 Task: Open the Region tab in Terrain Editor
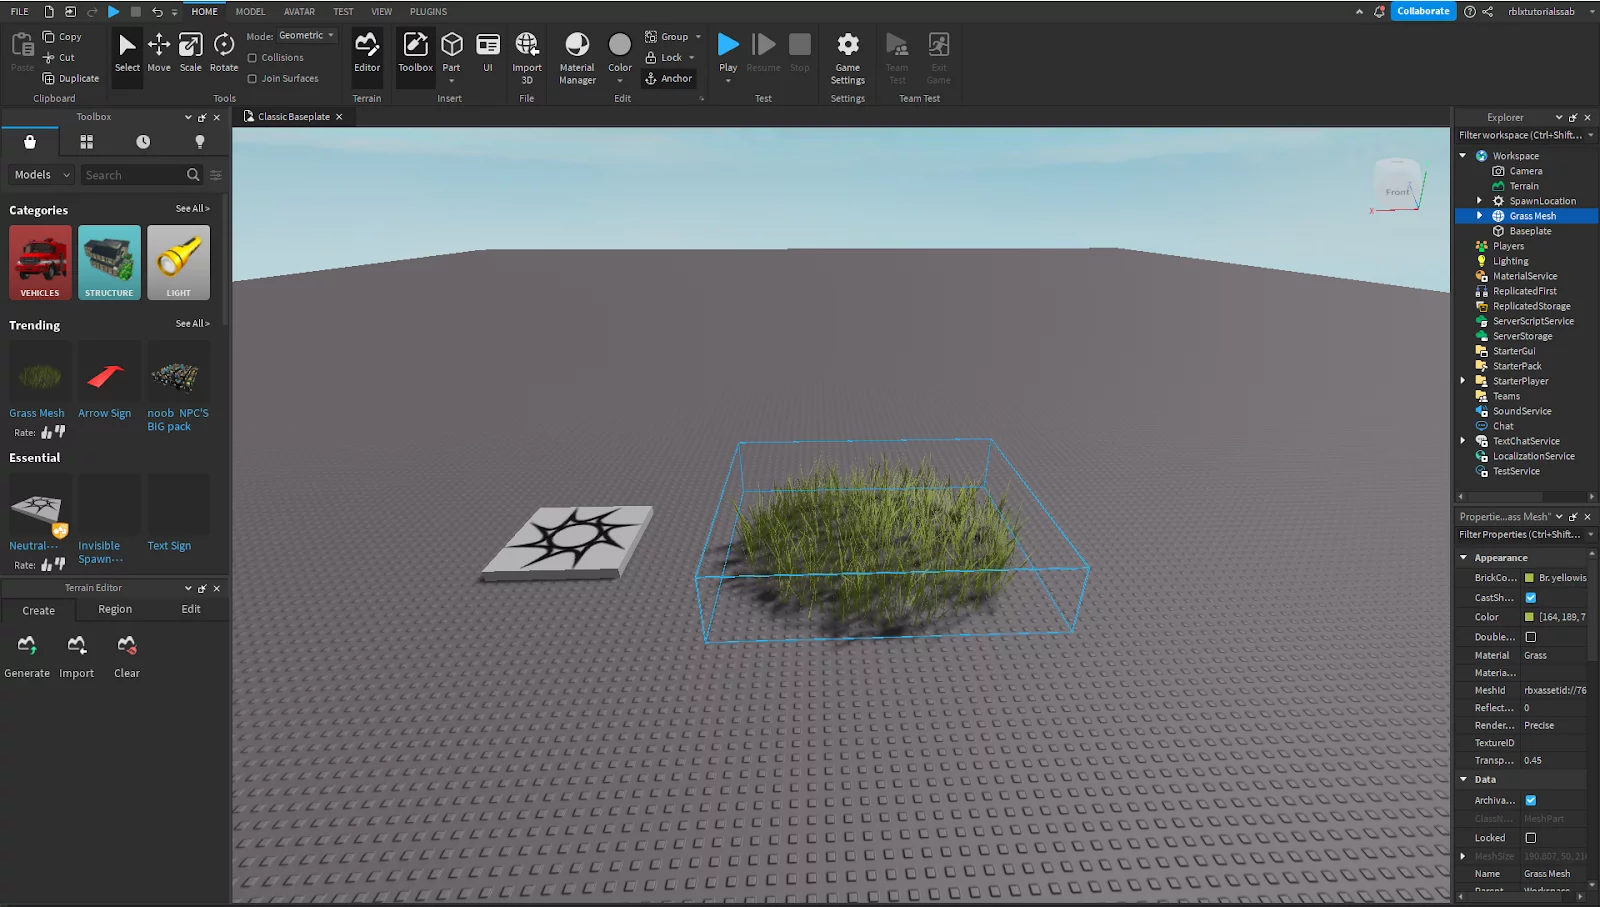tap(115, 609)
